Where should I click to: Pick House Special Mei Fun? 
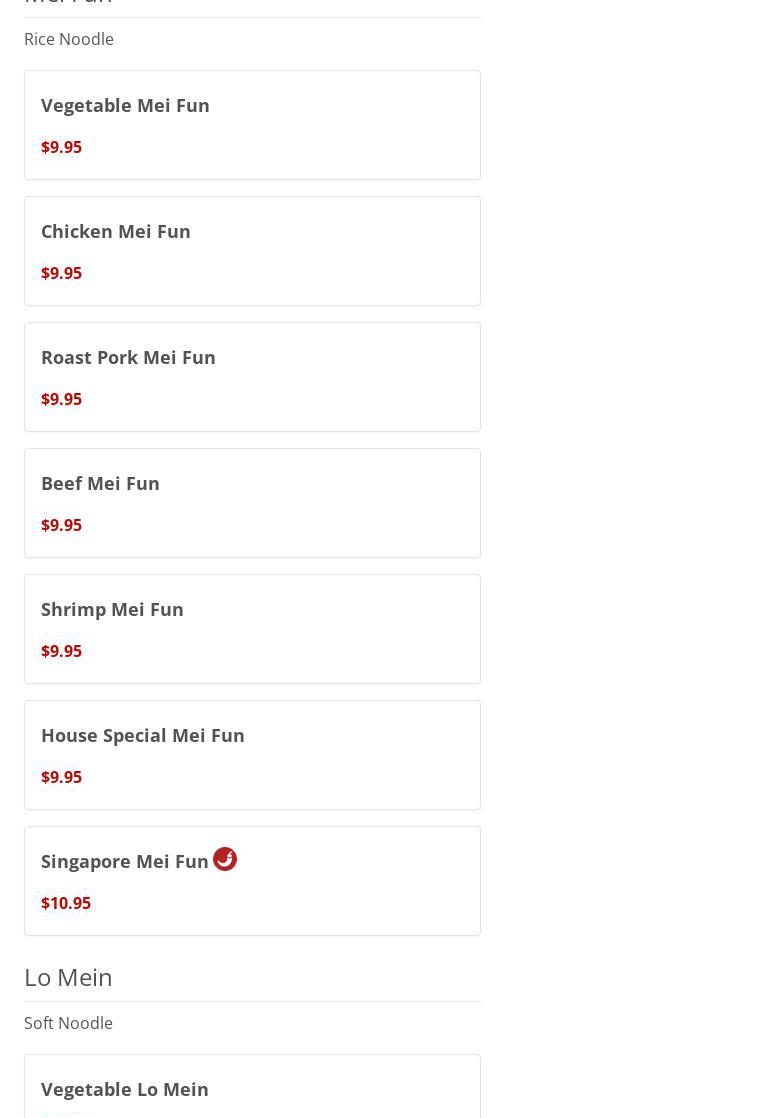252,755
